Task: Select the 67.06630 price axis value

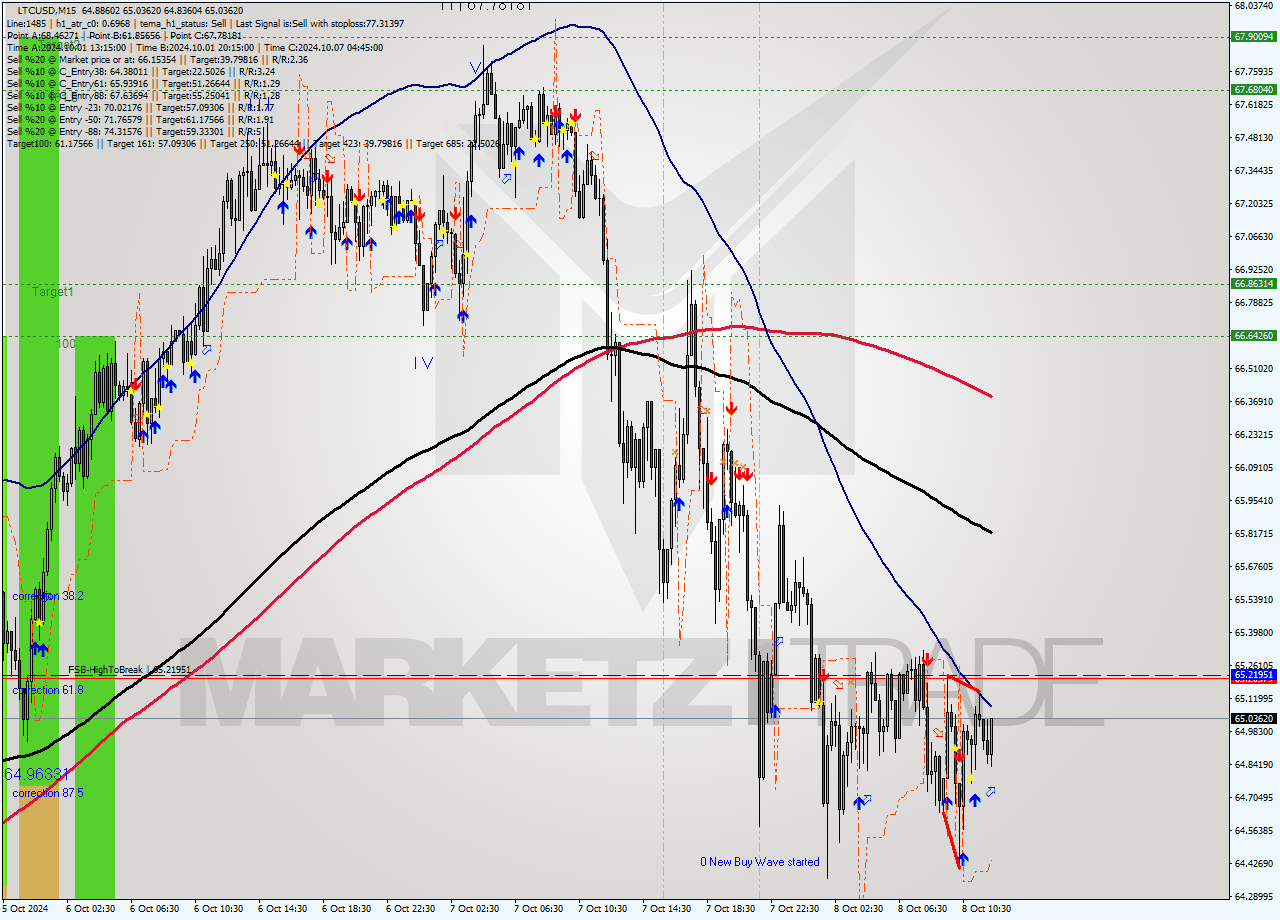Action: pyautogui.click(x=1254, y=236)
